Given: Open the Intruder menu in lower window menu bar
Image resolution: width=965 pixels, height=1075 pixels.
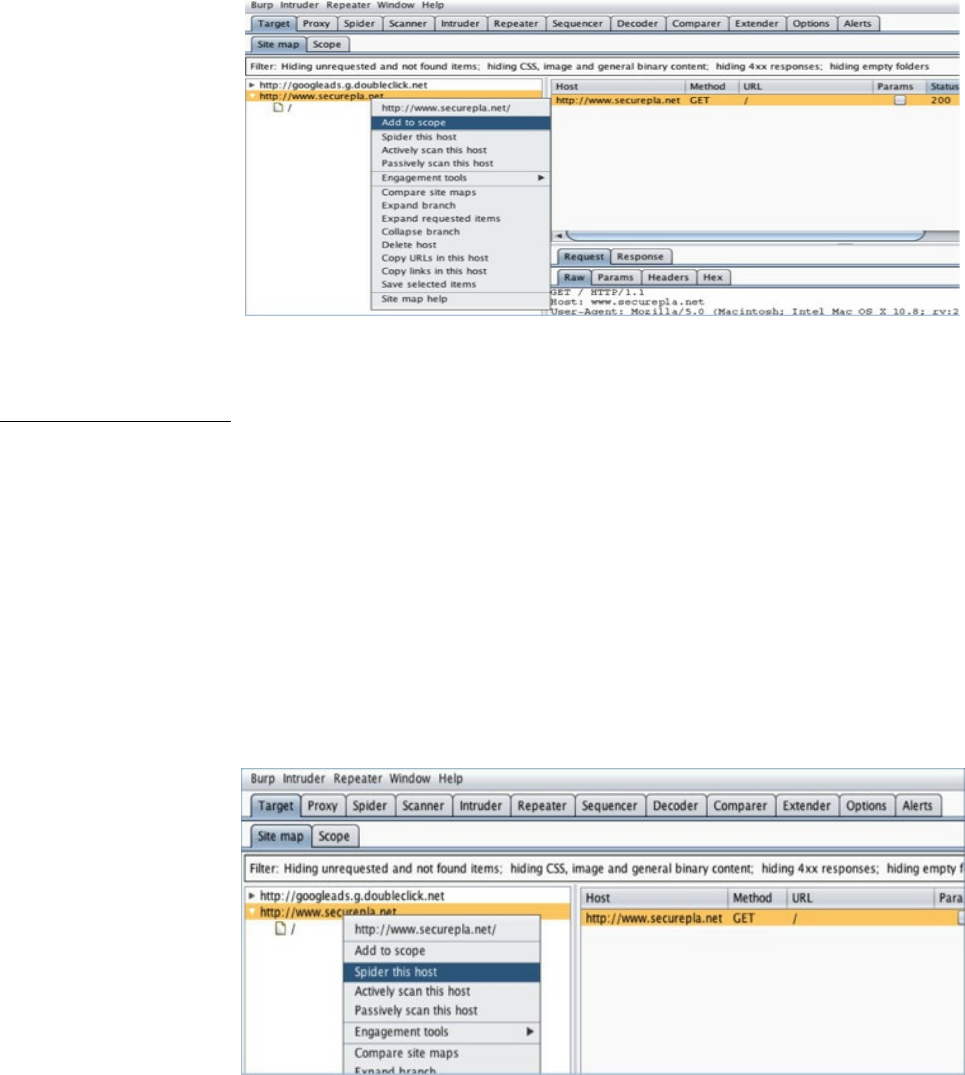Looking at the screenshot, I should (x=304, y=779).
